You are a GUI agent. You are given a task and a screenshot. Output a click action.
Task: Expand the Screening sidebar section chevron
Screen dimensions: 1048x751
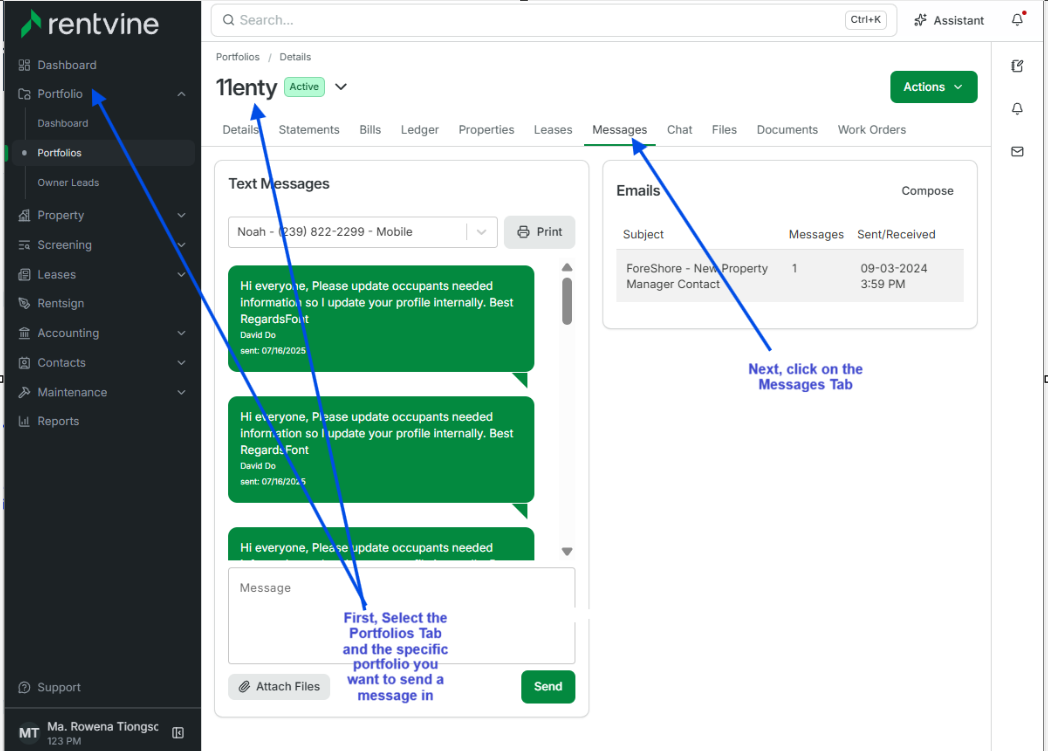[181, 245]
